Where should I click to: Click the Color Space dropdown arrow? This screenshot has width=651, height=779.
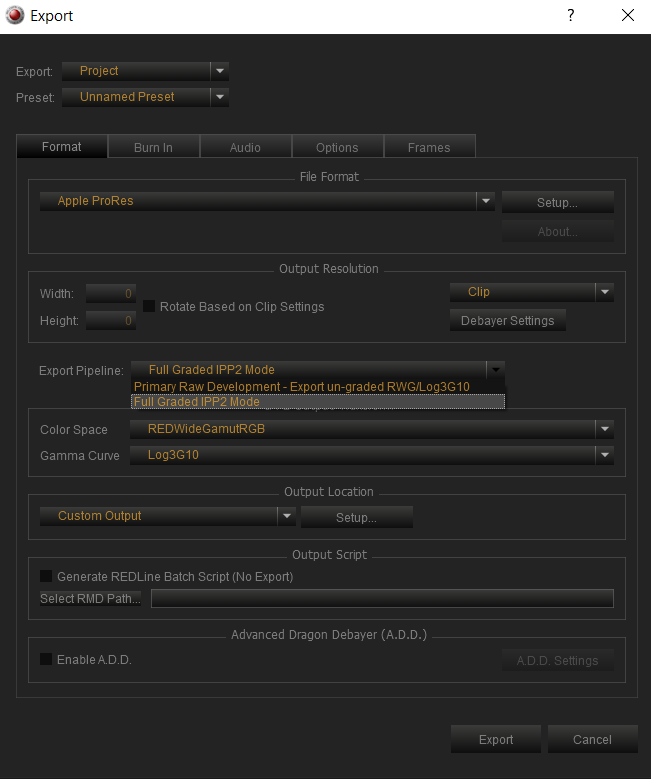[x=605, y=429]
